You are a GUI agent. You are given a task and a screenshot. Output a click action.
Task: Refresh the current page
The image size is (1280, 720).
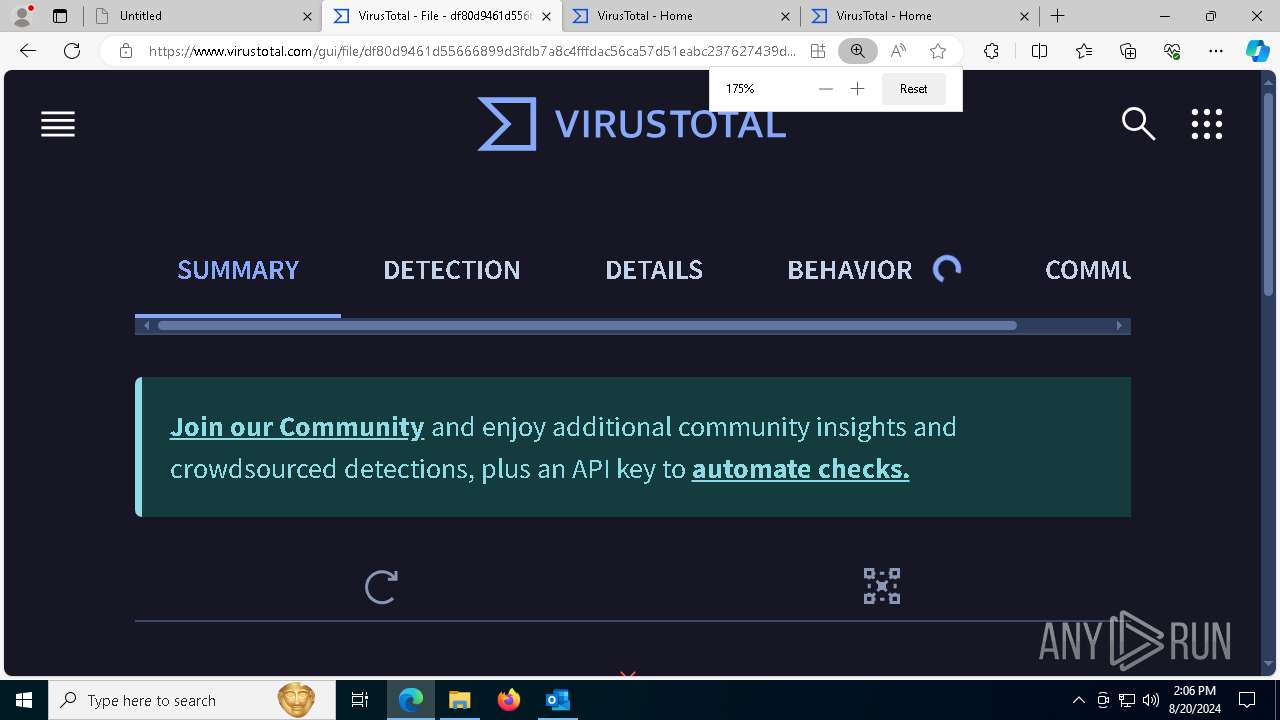(72, 51)
